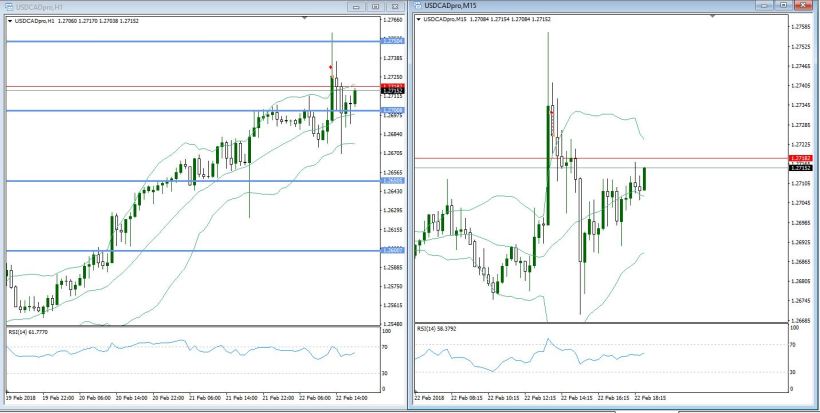
Task: Click the red price level label on M15
Action: [800, 158]
